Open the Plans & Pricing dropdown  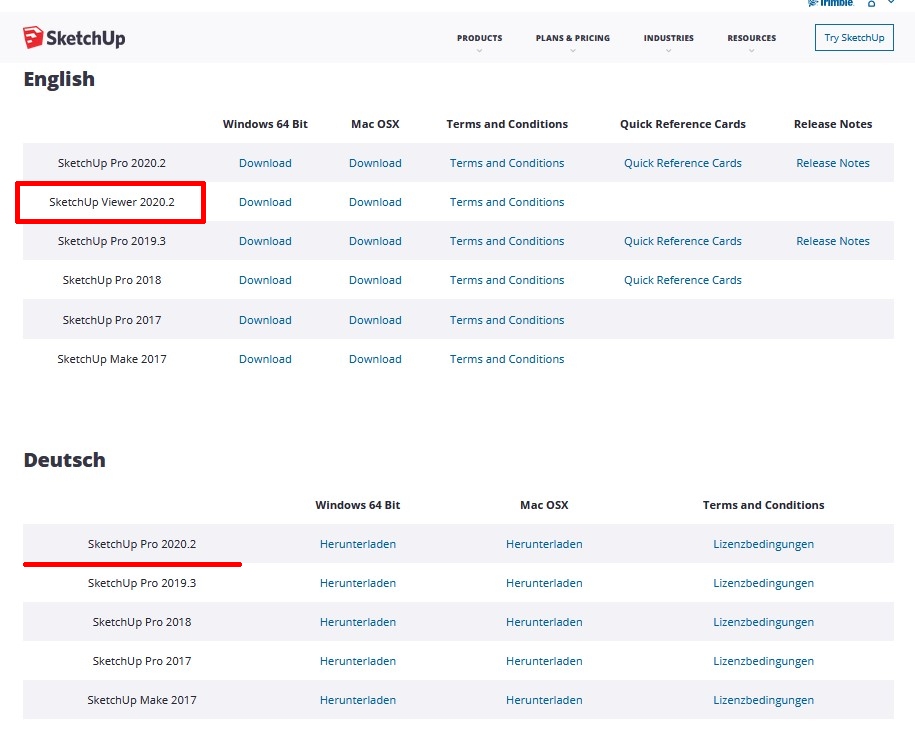tap(572, 39)
